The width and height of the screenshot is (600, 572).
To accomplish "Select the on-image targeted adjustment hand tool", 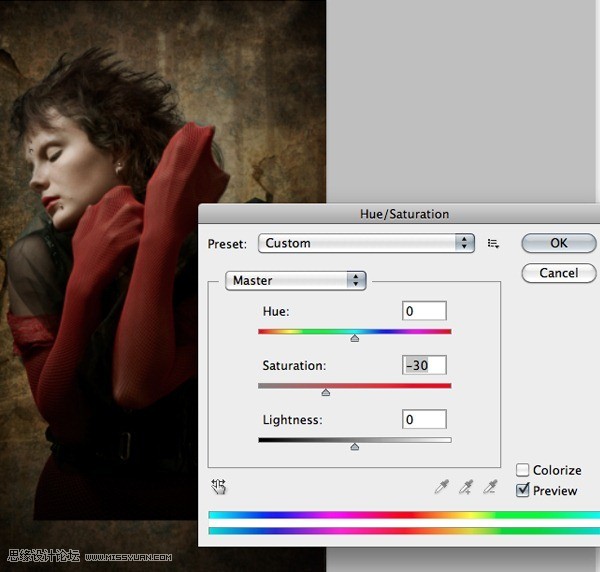I will point(219,487).
